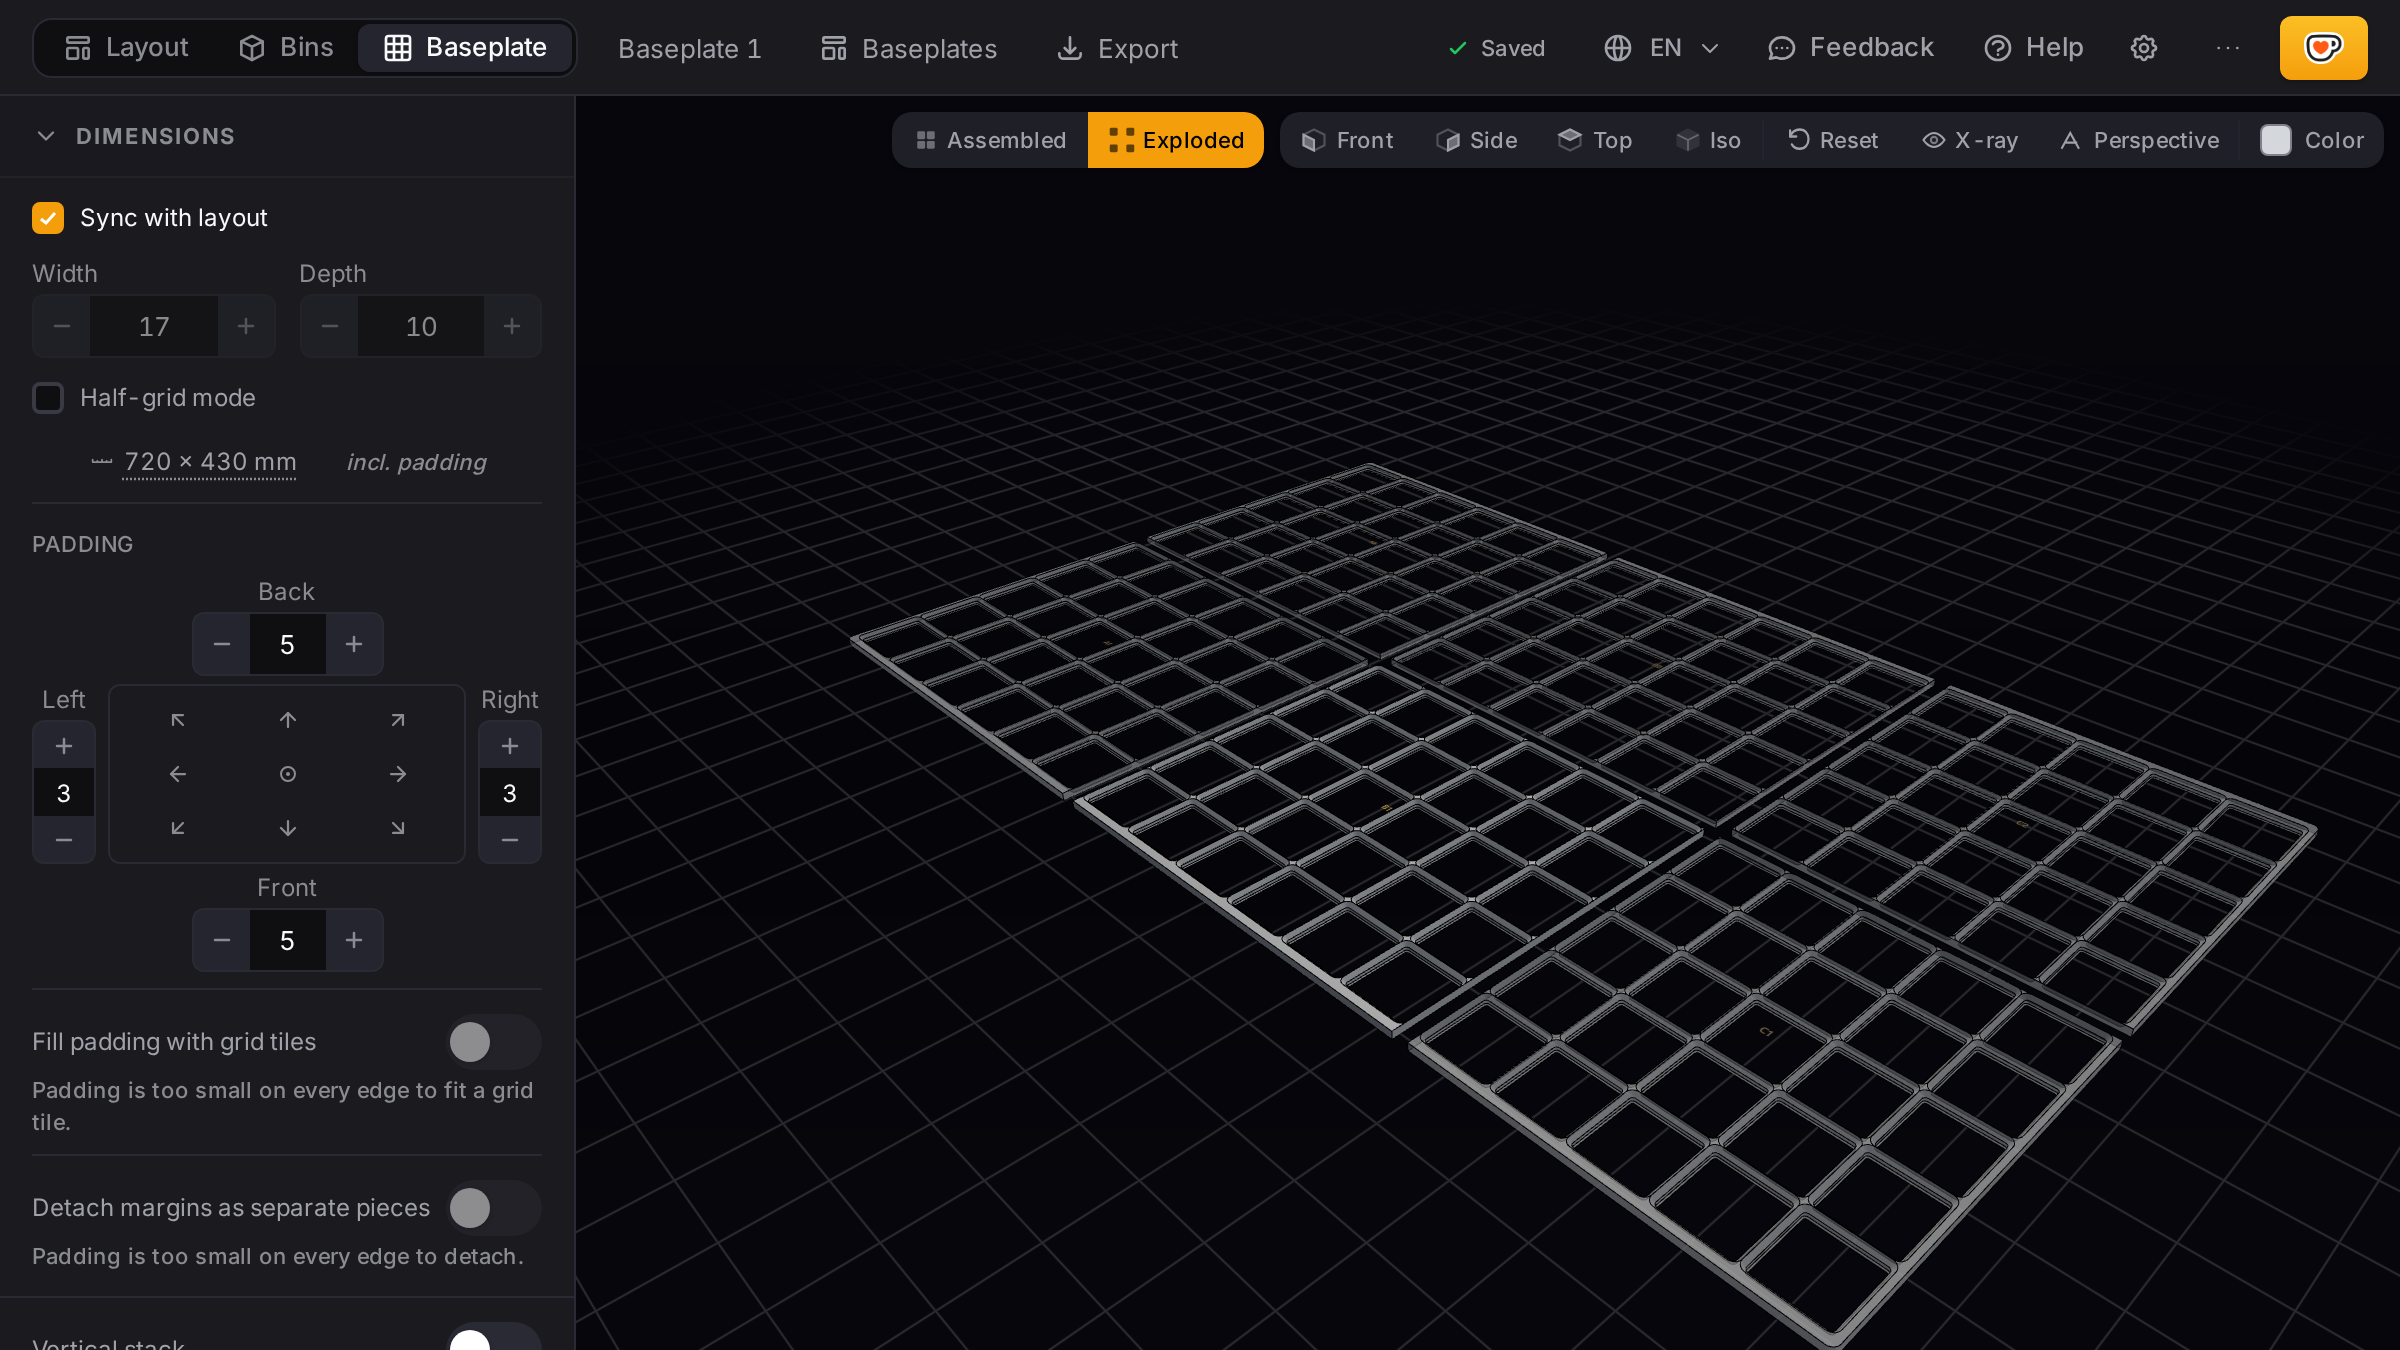This screenshot has width=2400, height=1350.
Task: Open the three-dots more menu
Action: click(2228, 48)
